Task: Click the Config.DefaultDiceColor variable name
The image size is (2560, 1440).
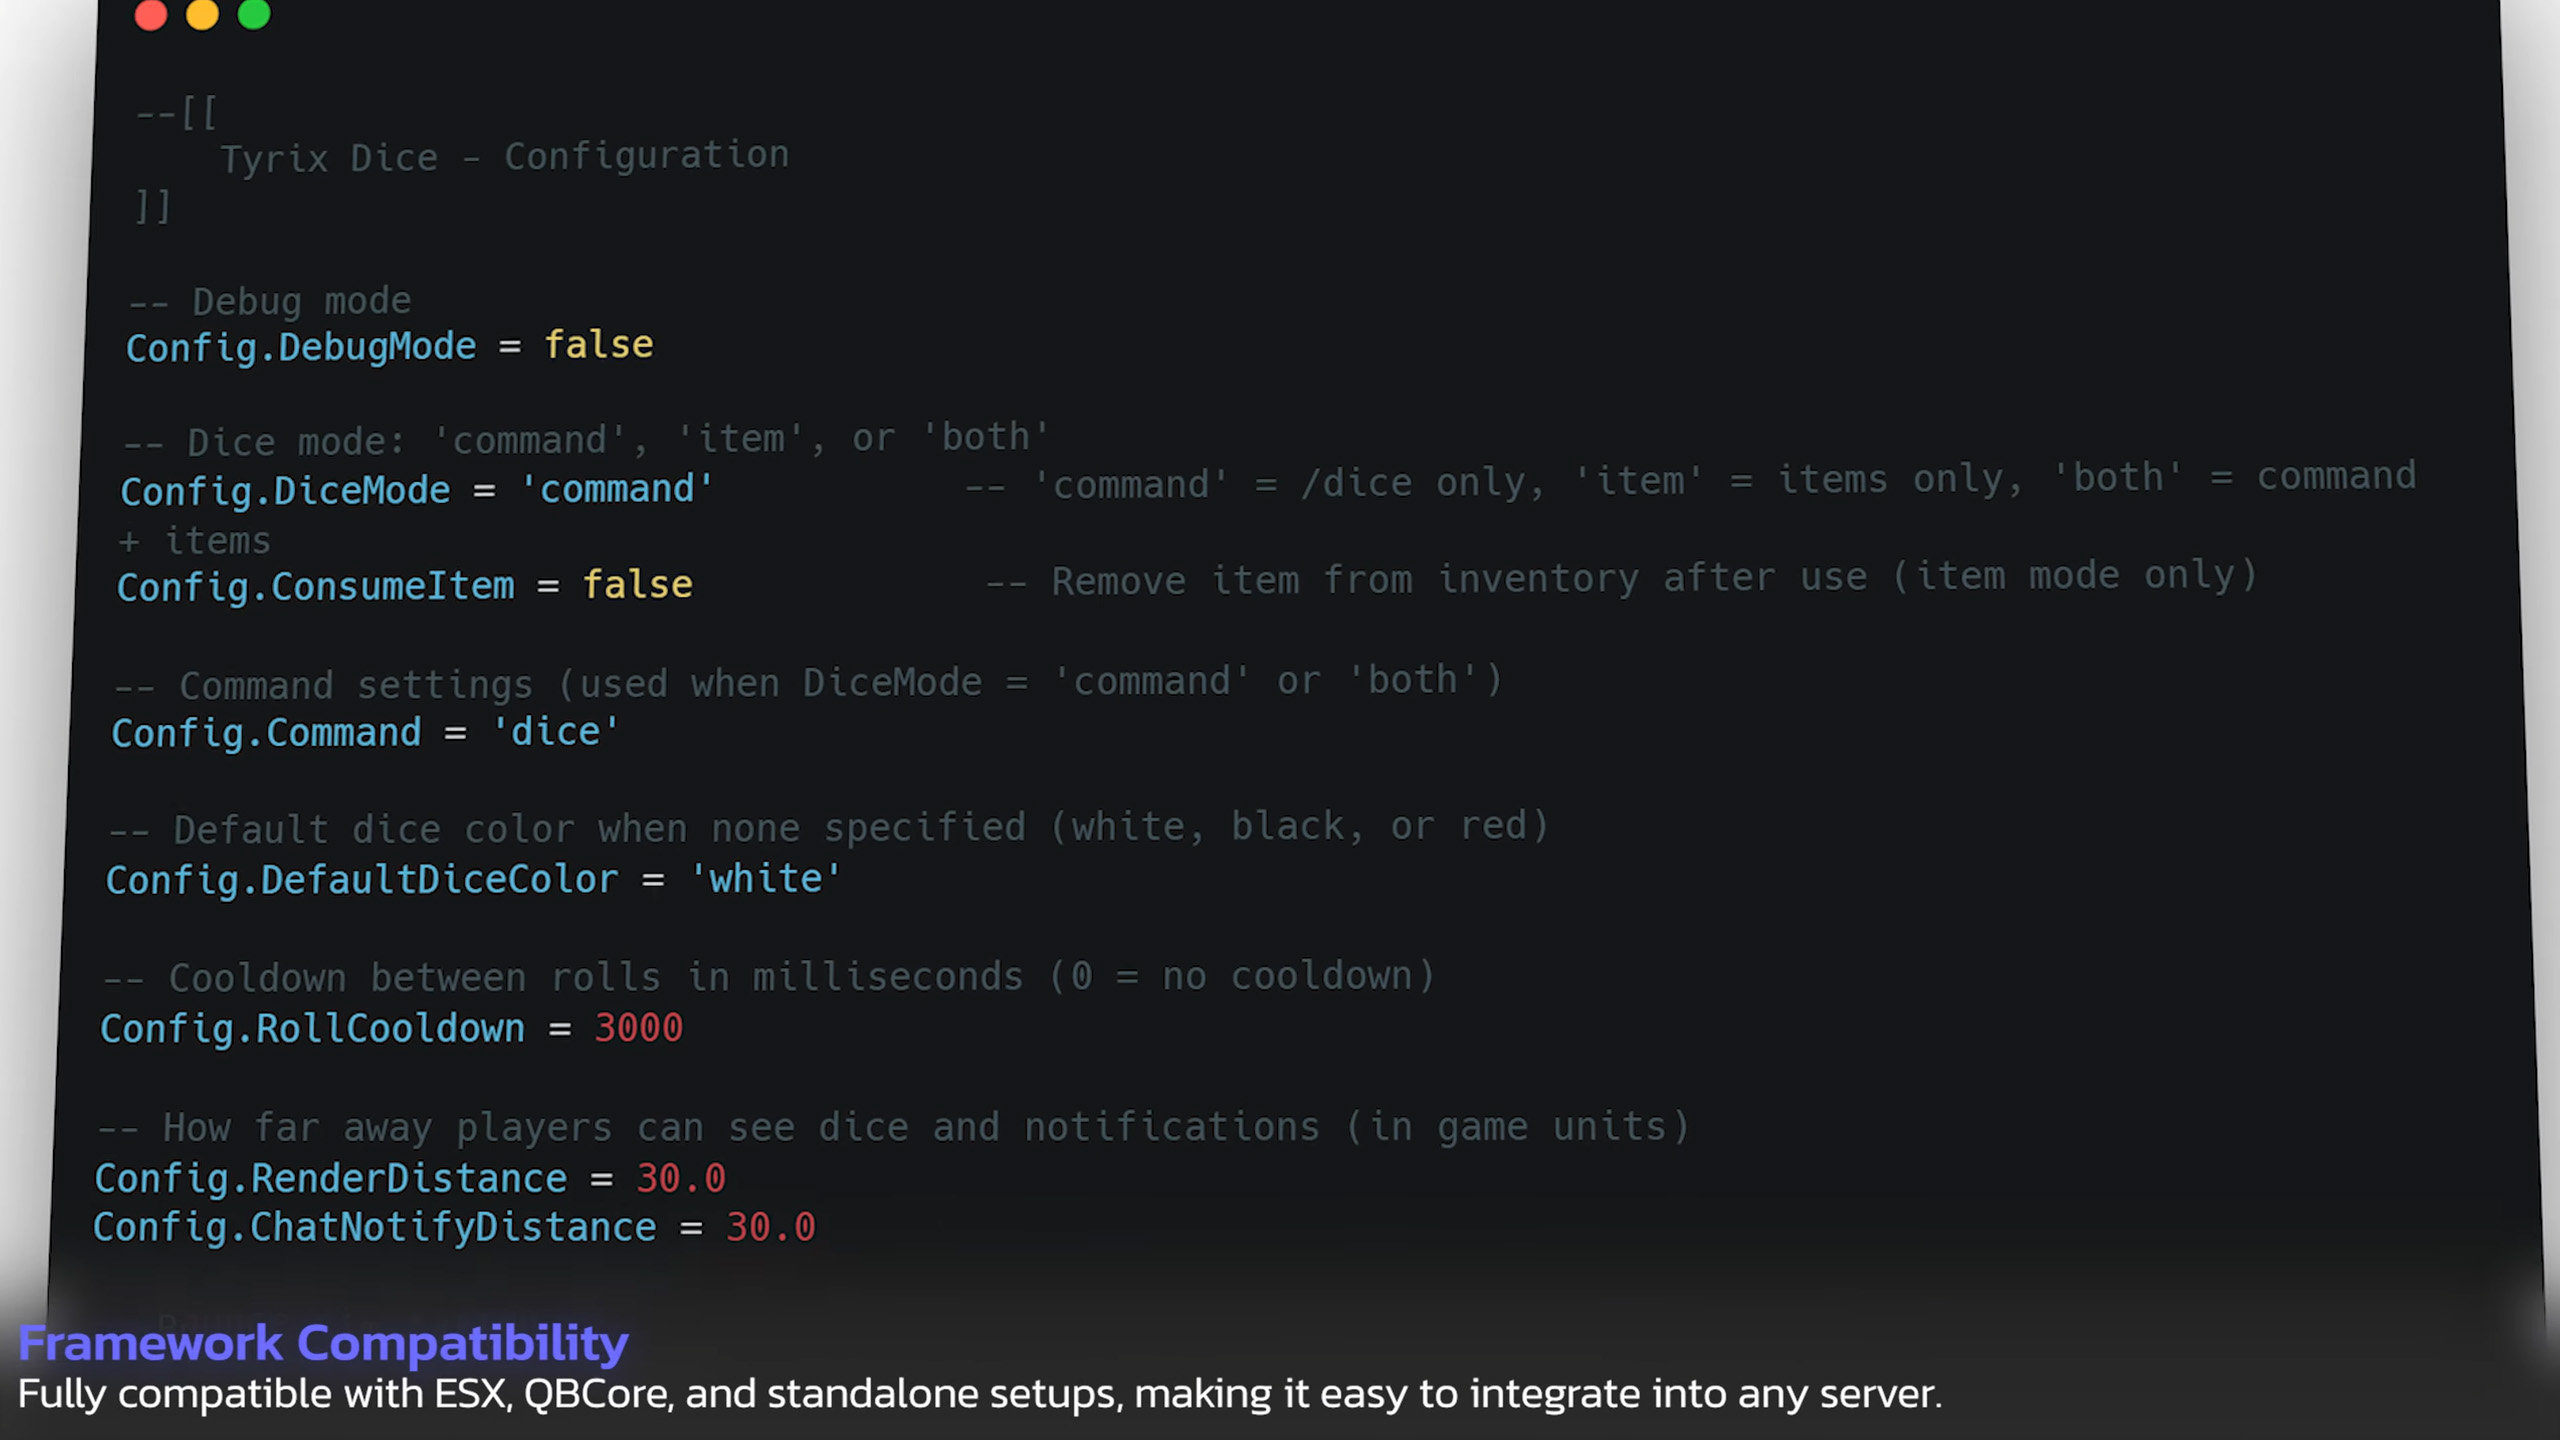Action: (x=362, y=880)
